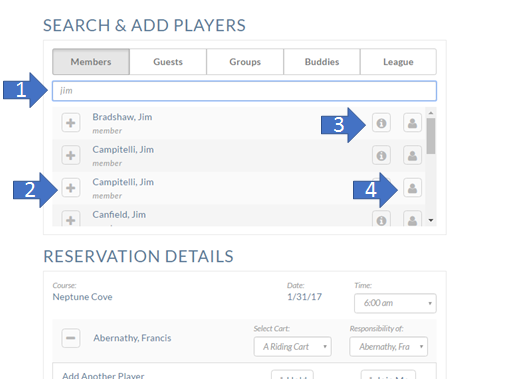Remove Abernathy, Francis using the minus icon

click(71, 338)
